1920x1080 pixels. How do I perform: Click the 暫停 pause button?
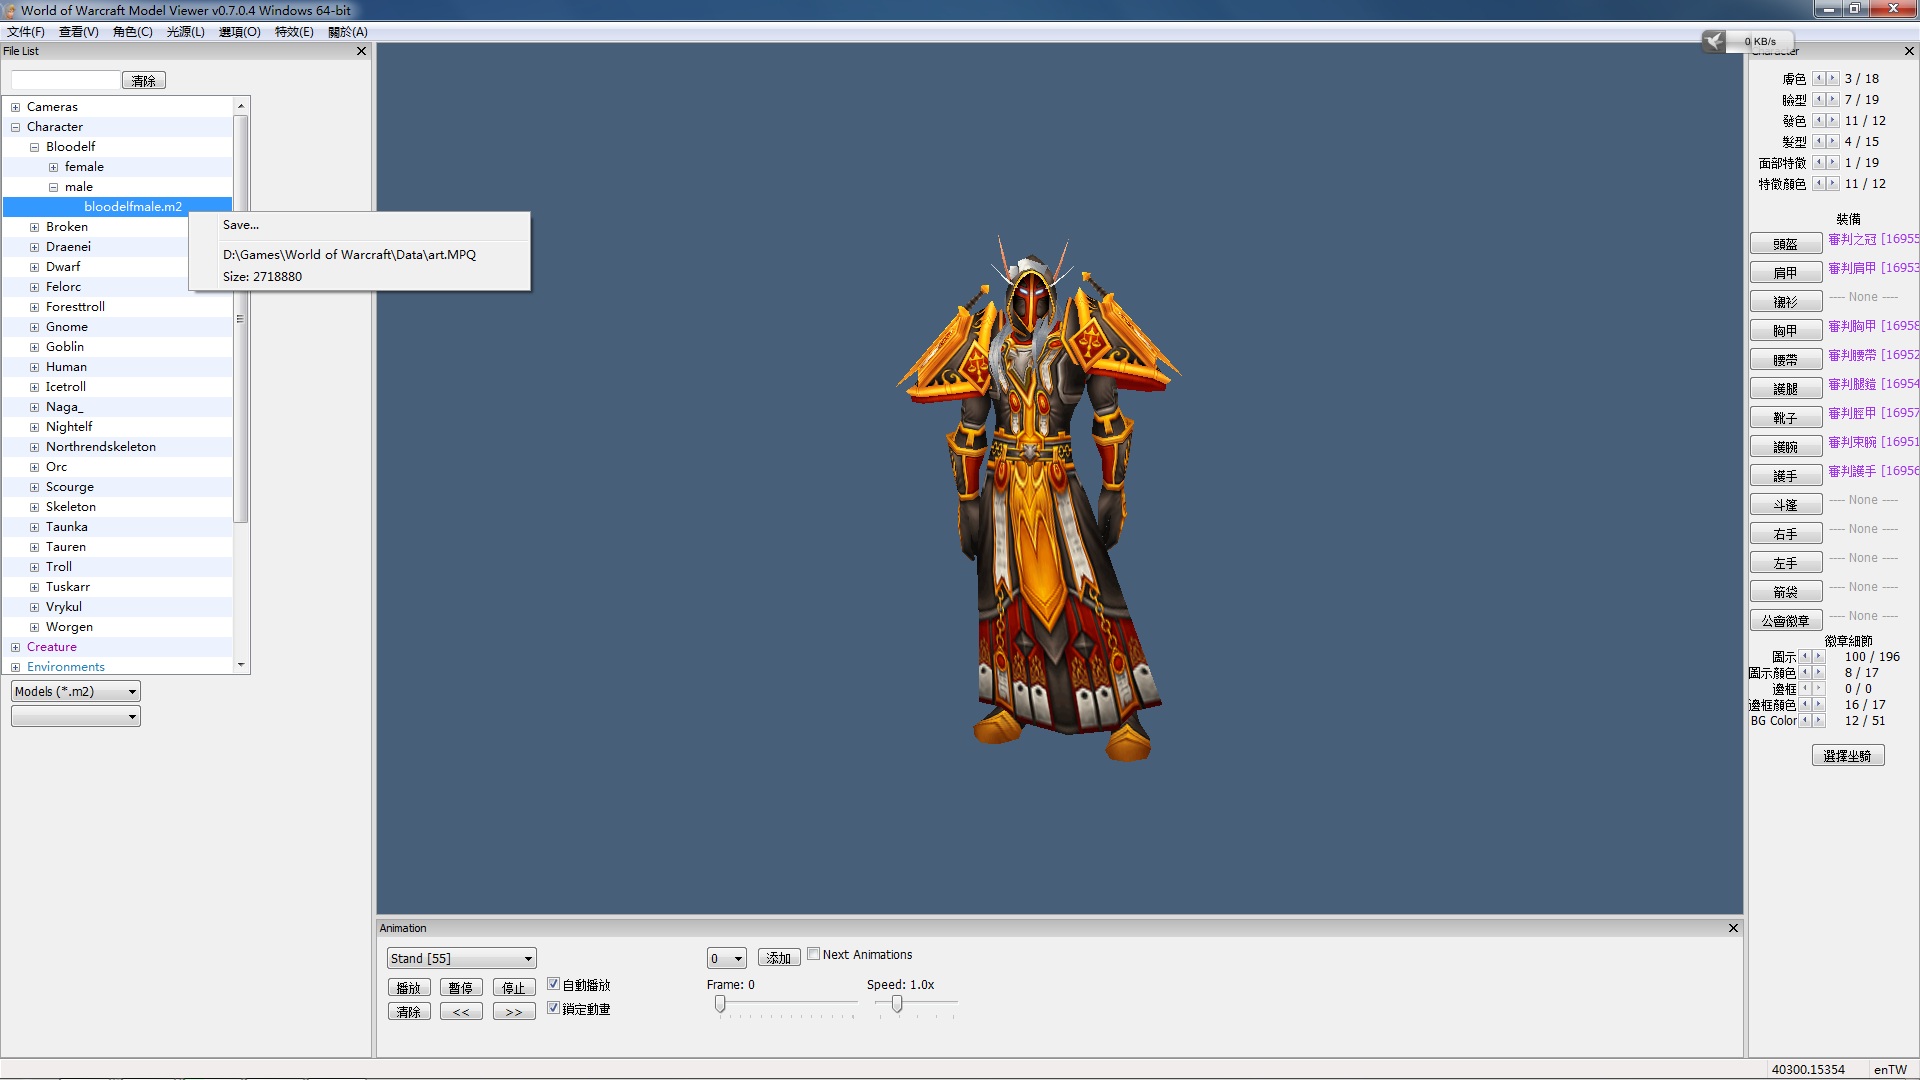(x=461, y=987)
